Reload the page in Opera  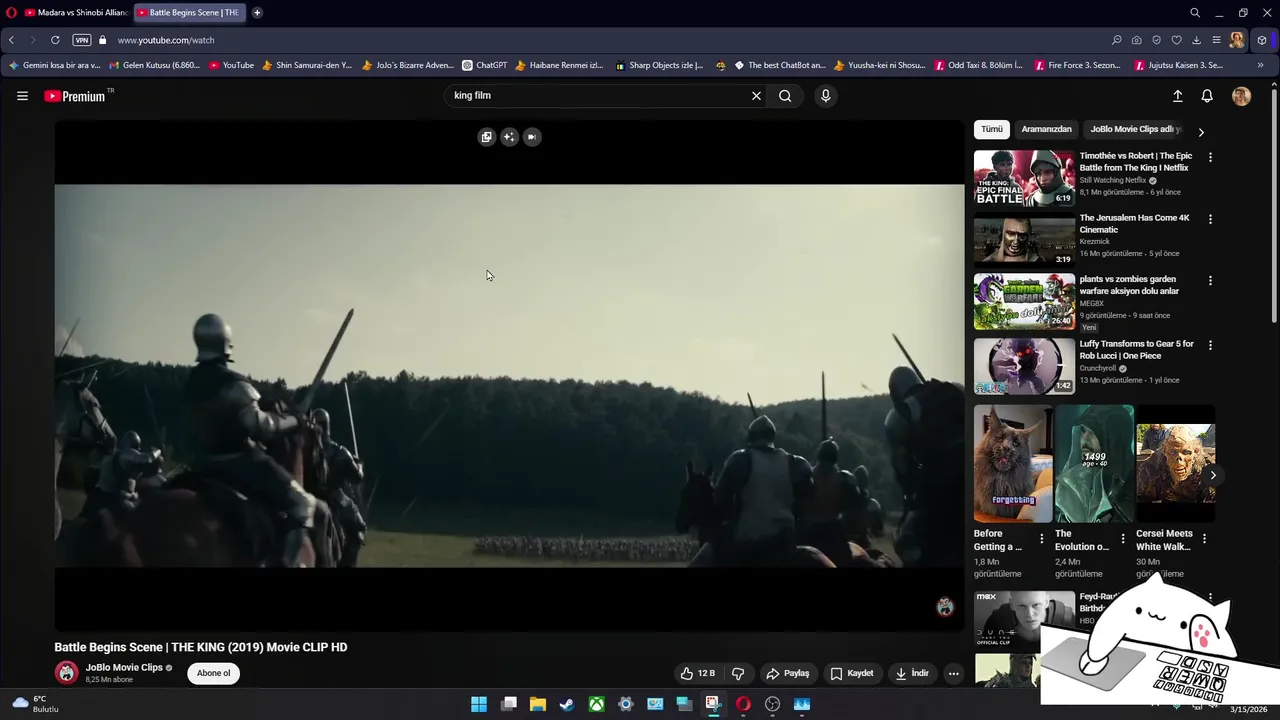[55, 40]
